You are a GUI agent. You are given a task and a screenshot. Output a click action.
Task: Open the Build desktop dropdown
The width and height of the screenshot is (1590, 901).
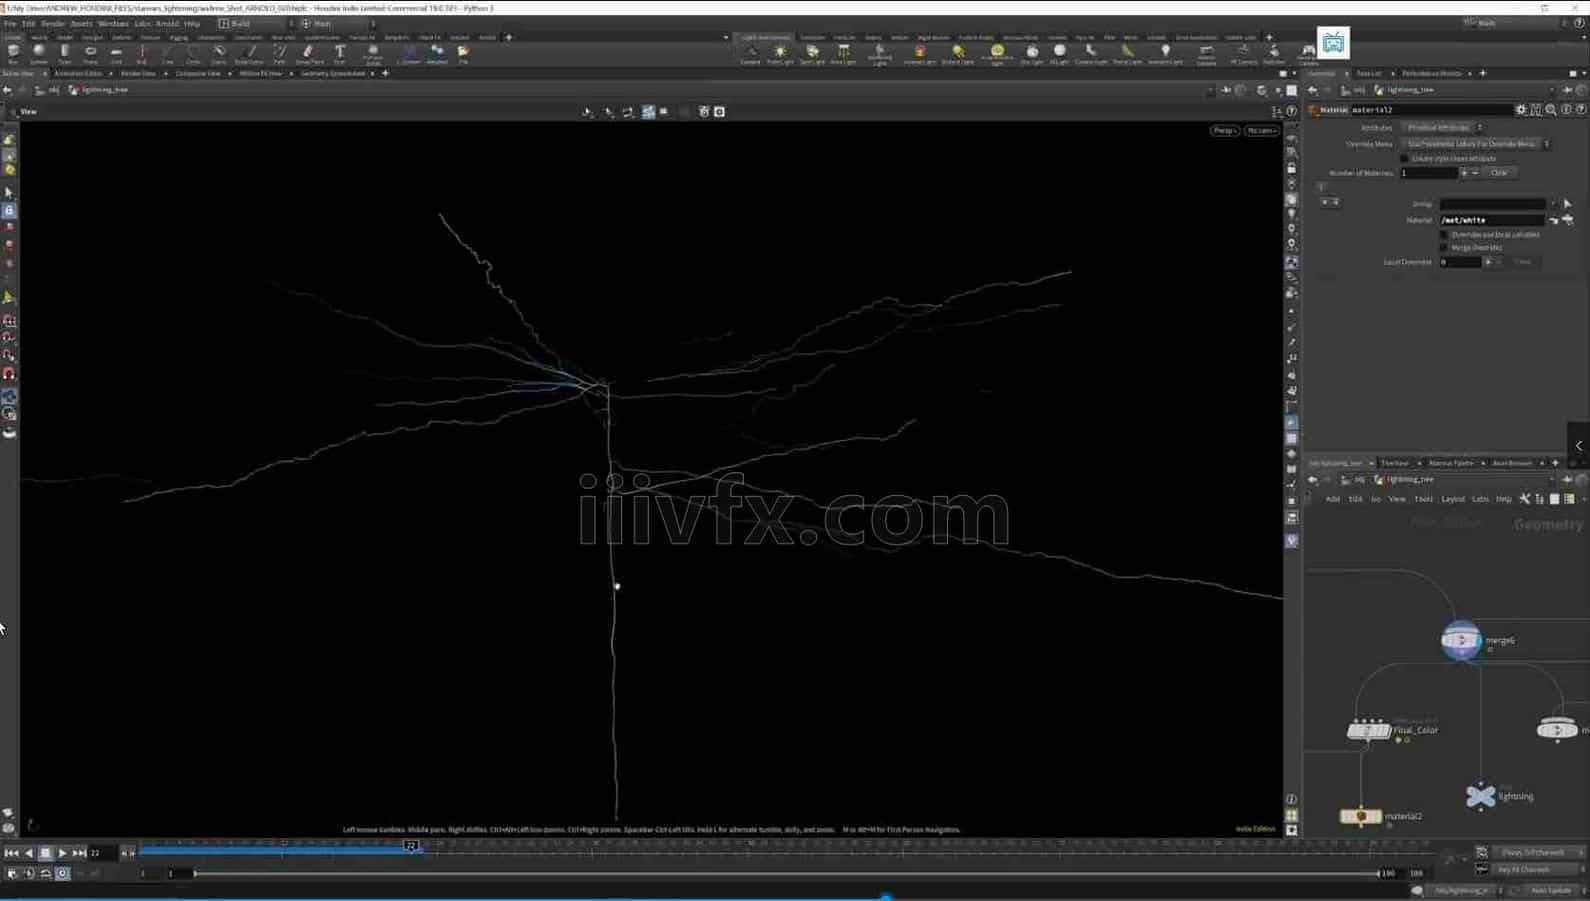256,23
